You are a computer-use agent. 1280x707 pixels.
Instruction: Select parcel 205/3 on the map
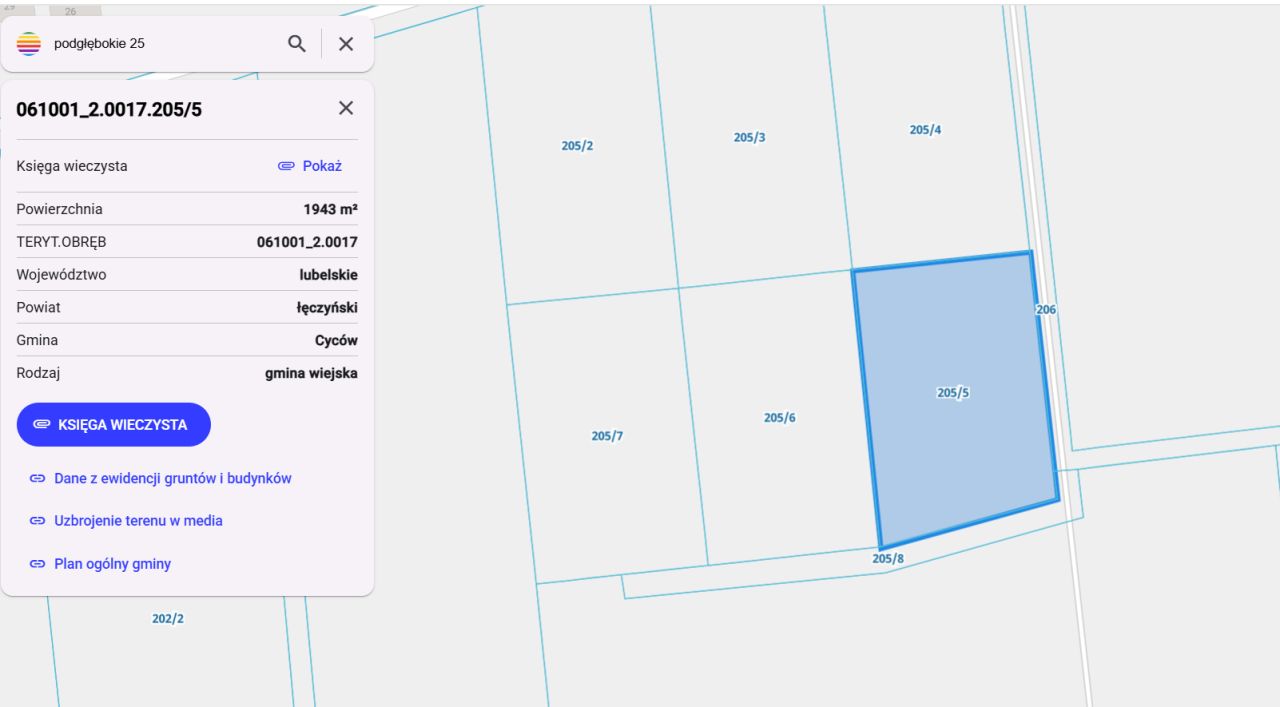[749, 138]
